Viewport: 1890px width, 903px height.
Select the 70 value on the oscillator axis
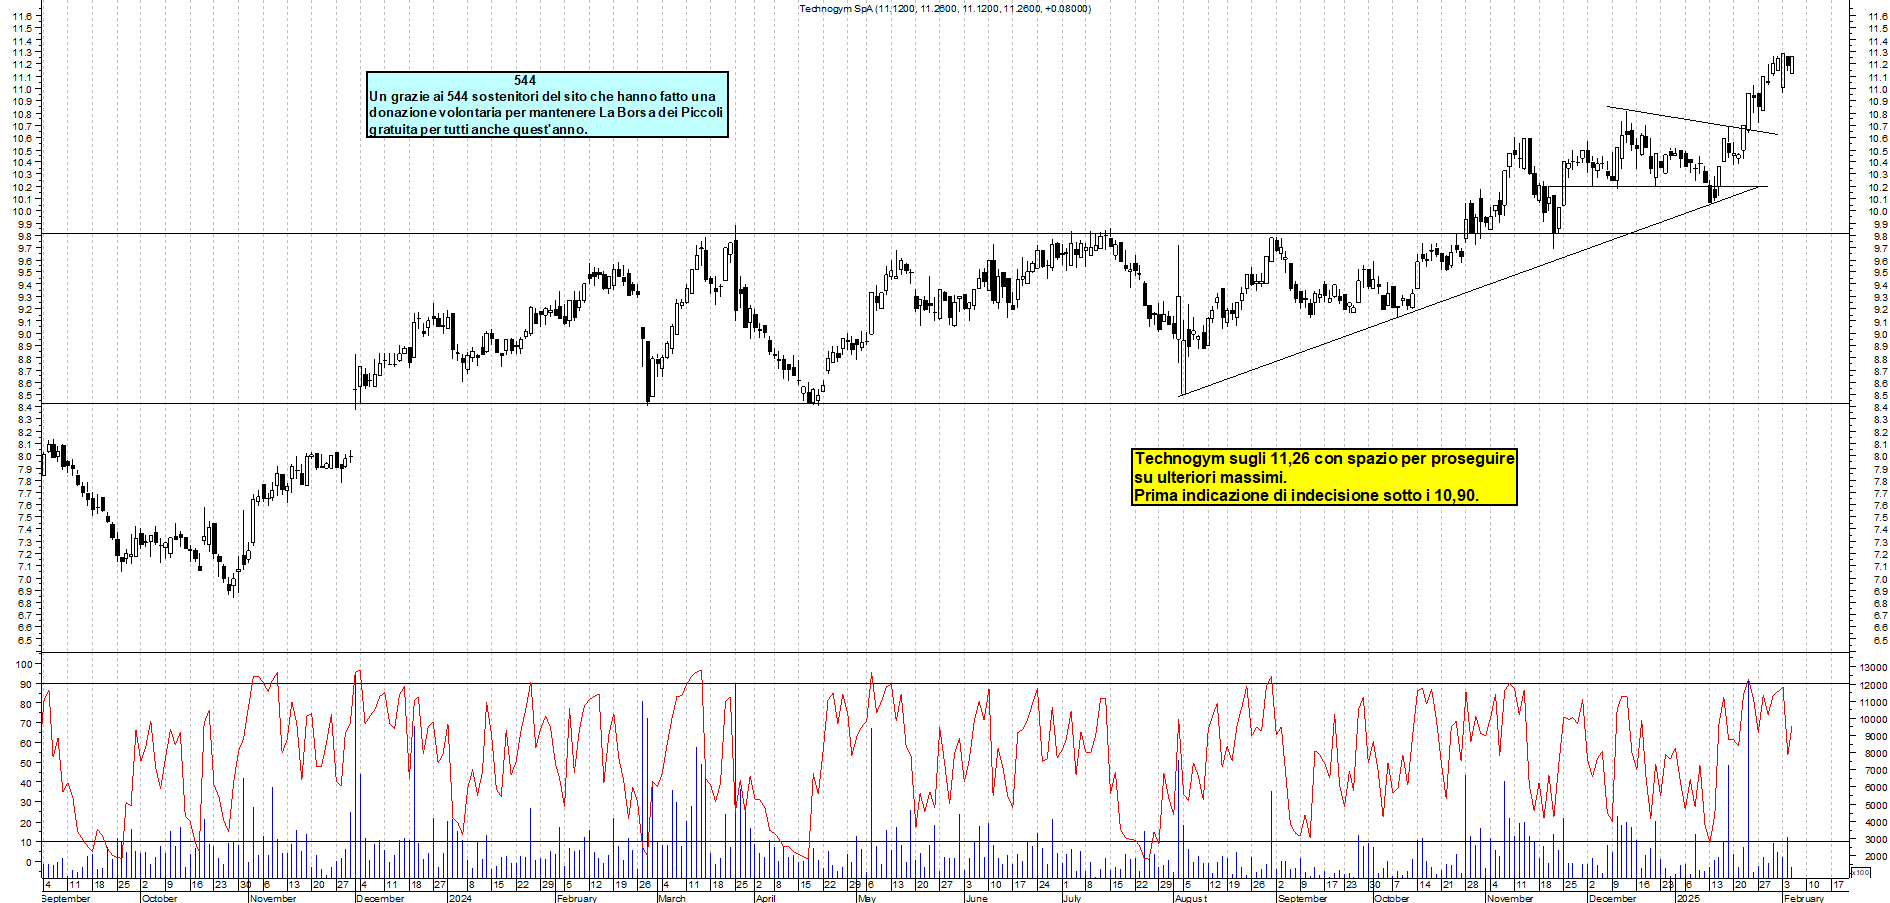[26, 723]
